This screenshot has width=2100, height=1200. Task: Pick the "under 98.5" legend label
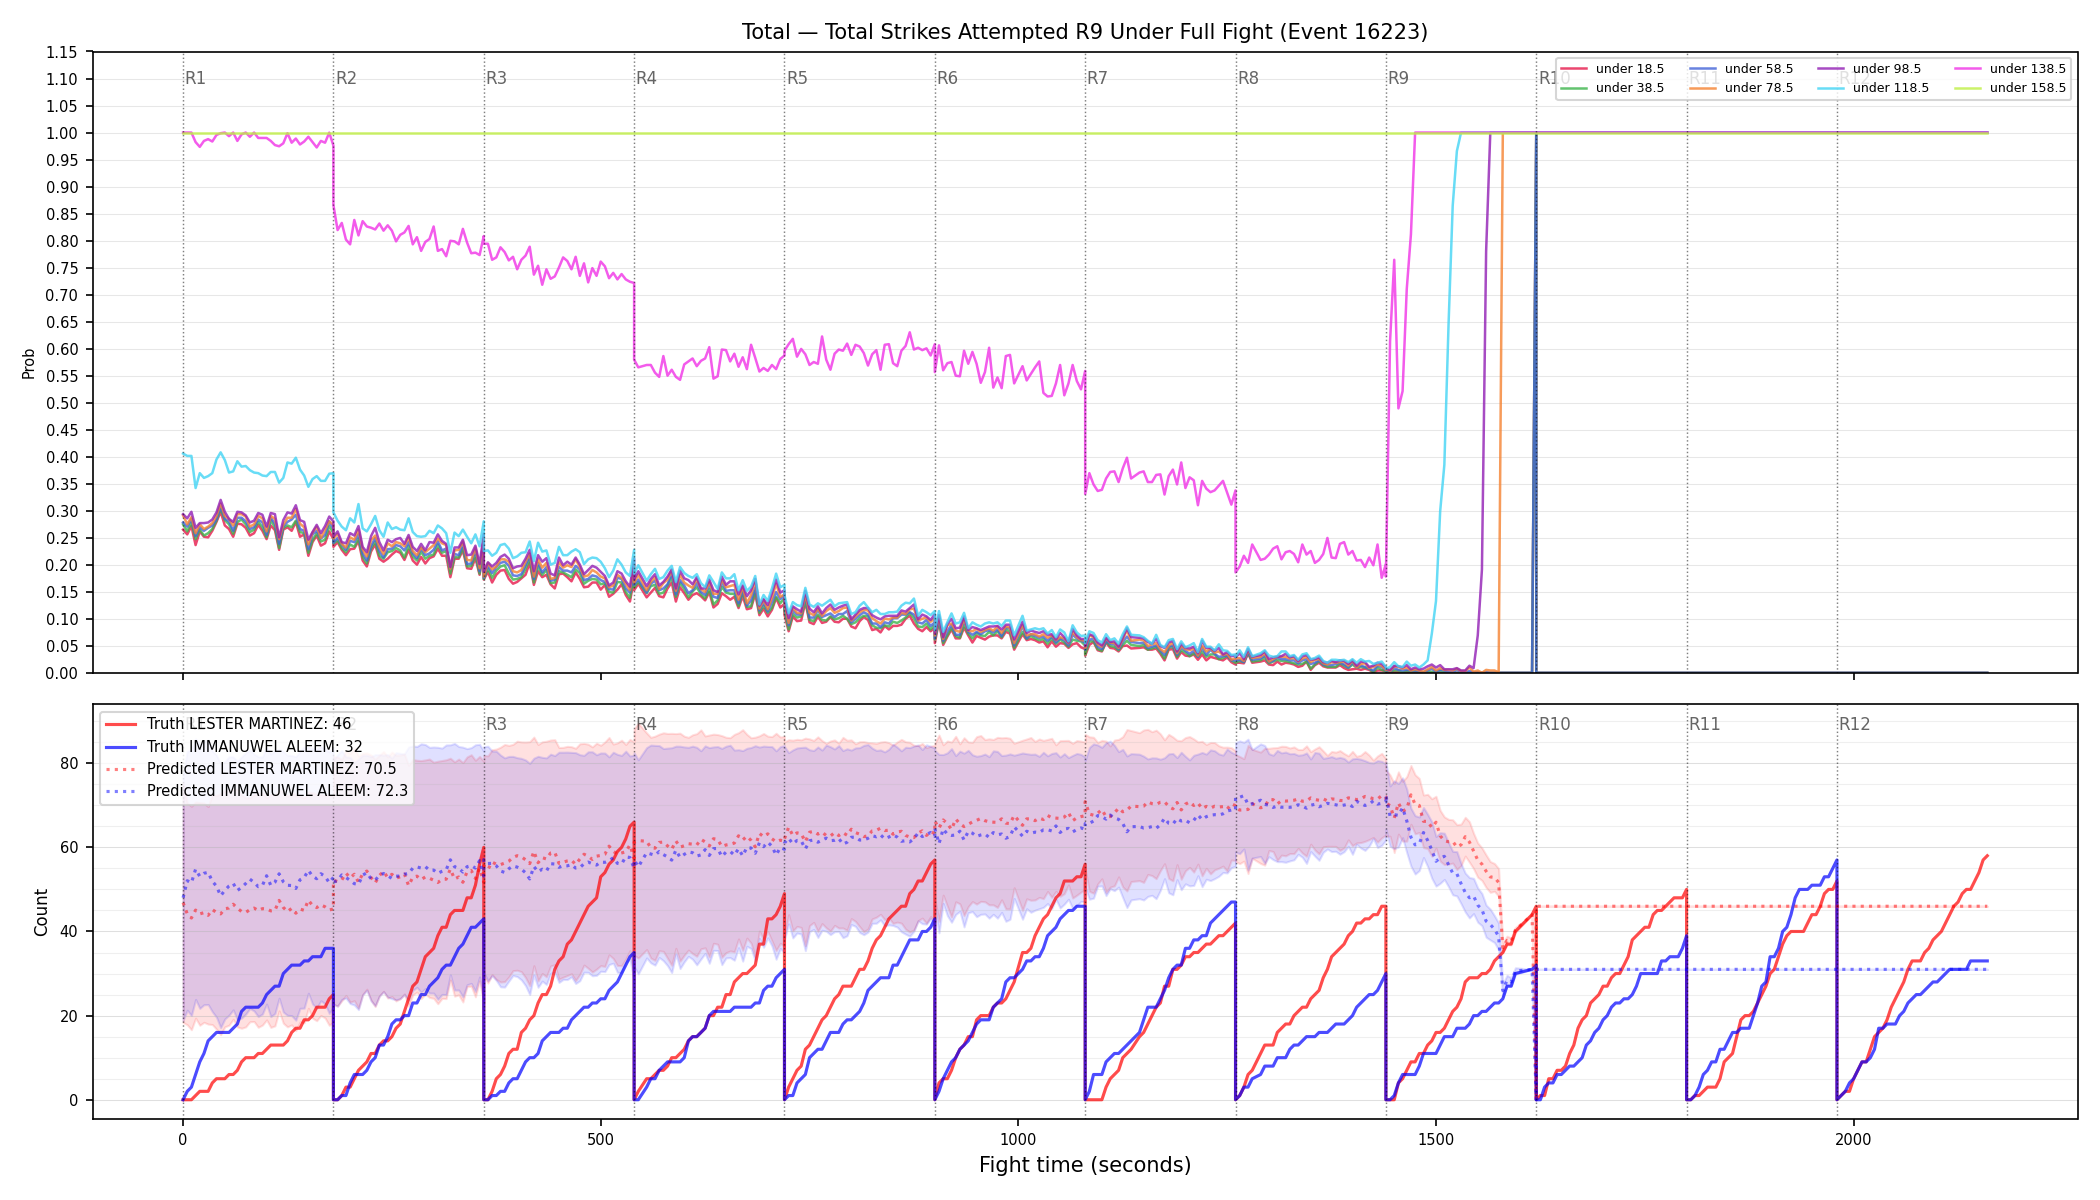pyautogui.click(x=1887, y=69)
